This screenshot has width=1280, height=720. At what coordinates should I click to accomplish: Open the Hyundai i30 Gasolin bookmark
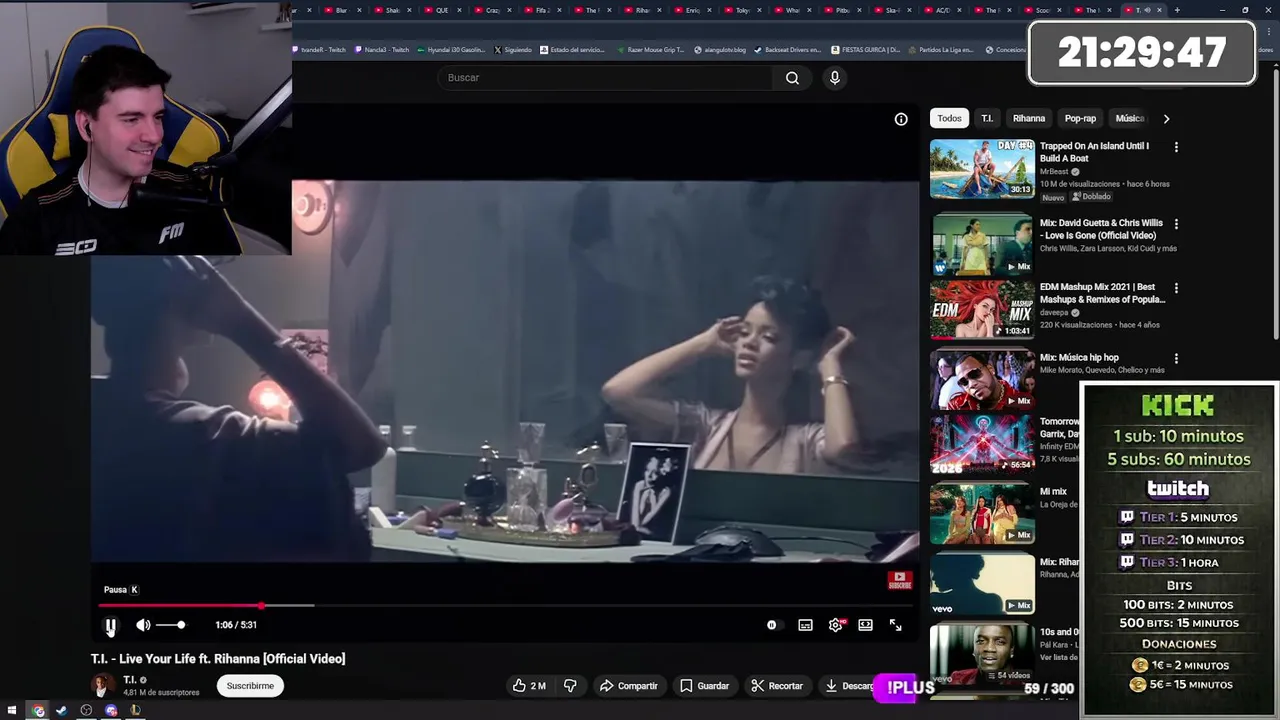click(x=451, y=50)
